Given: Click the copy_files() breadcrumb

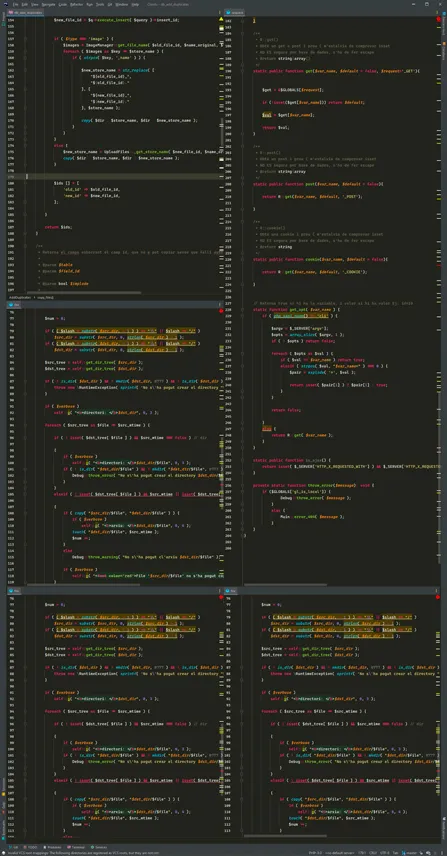Looking at the screenshot, I should [45, 297].
